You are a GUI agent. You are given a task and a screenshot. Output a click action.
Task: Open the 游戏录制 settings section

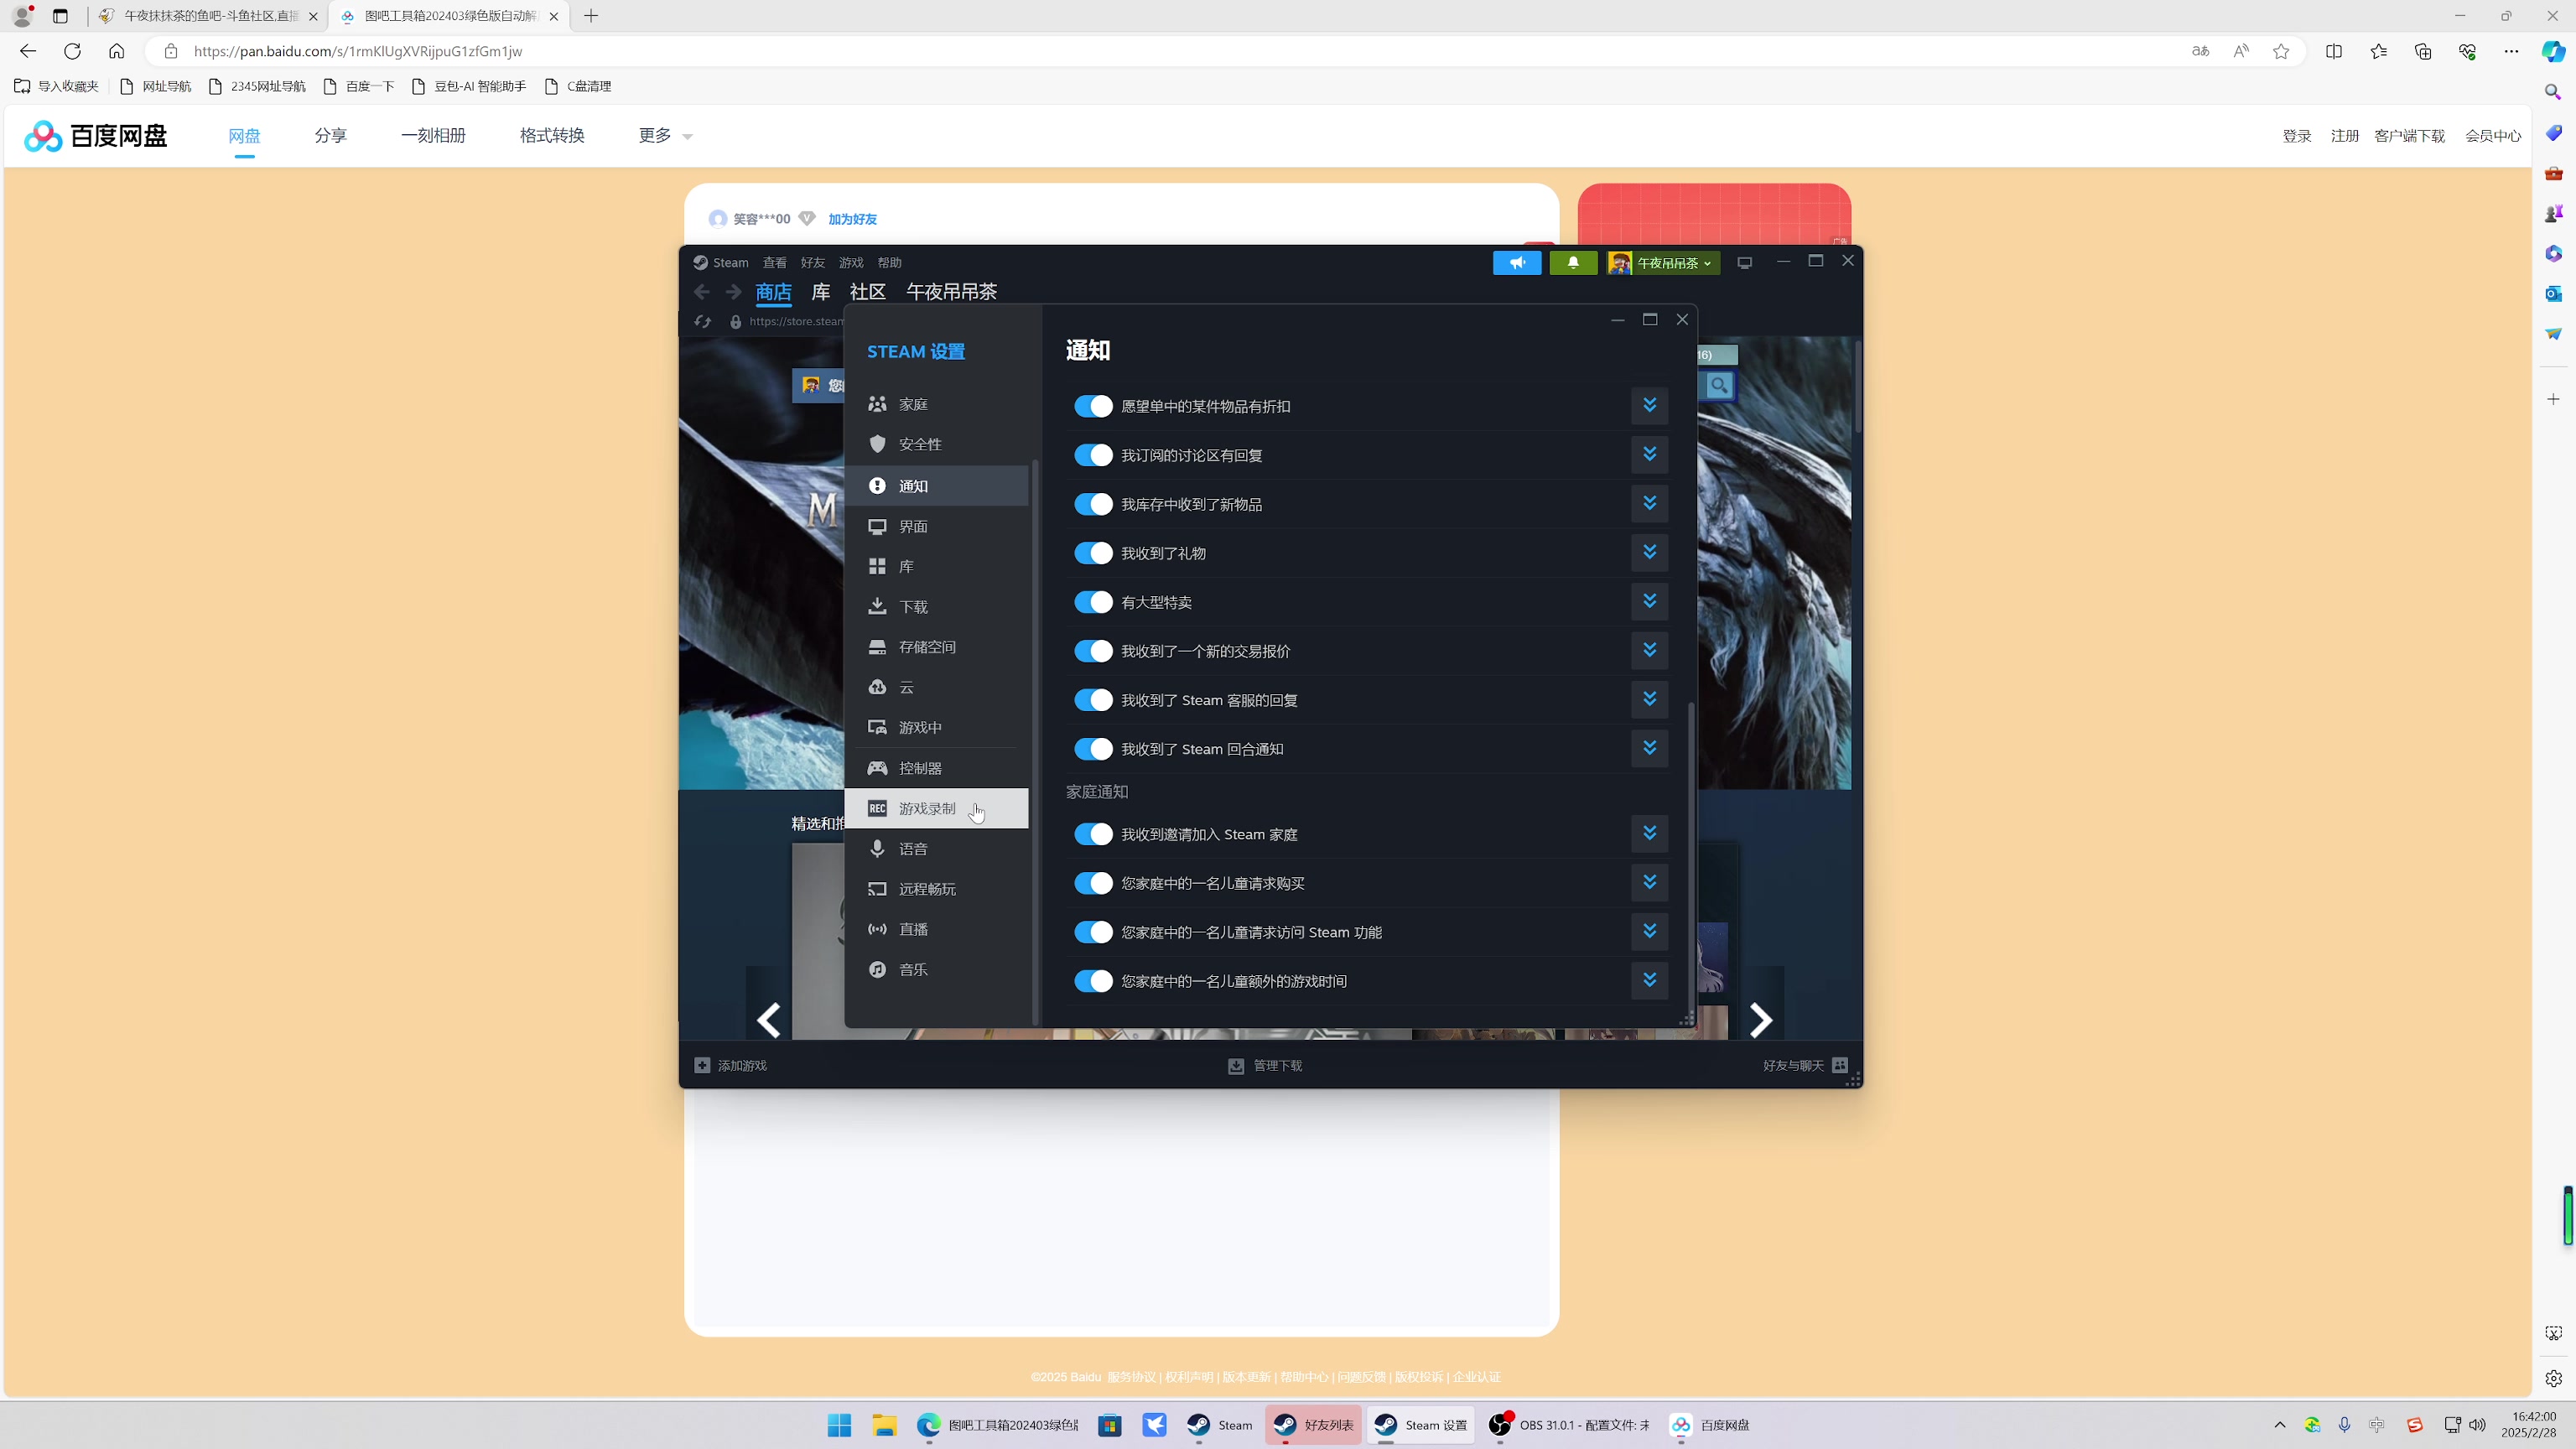(936, 808)
